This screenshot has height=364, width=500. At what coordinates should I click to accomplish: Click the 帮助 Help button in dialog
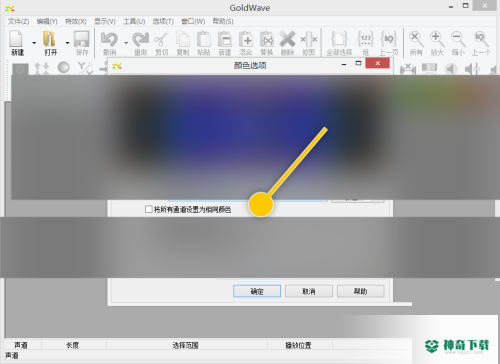361,291
